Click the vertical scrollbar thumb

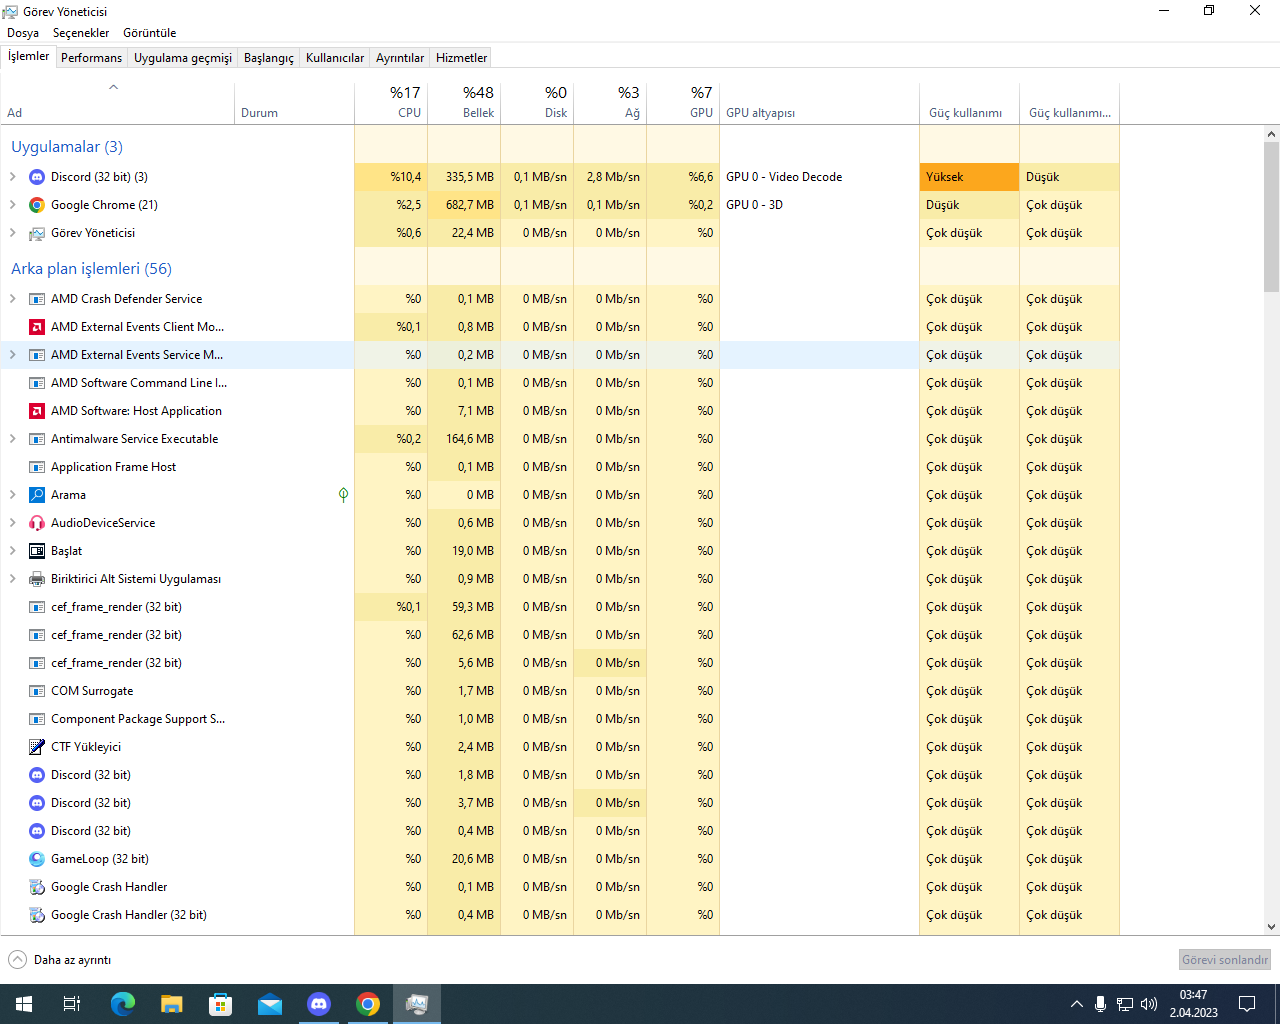pos(1271,216)
